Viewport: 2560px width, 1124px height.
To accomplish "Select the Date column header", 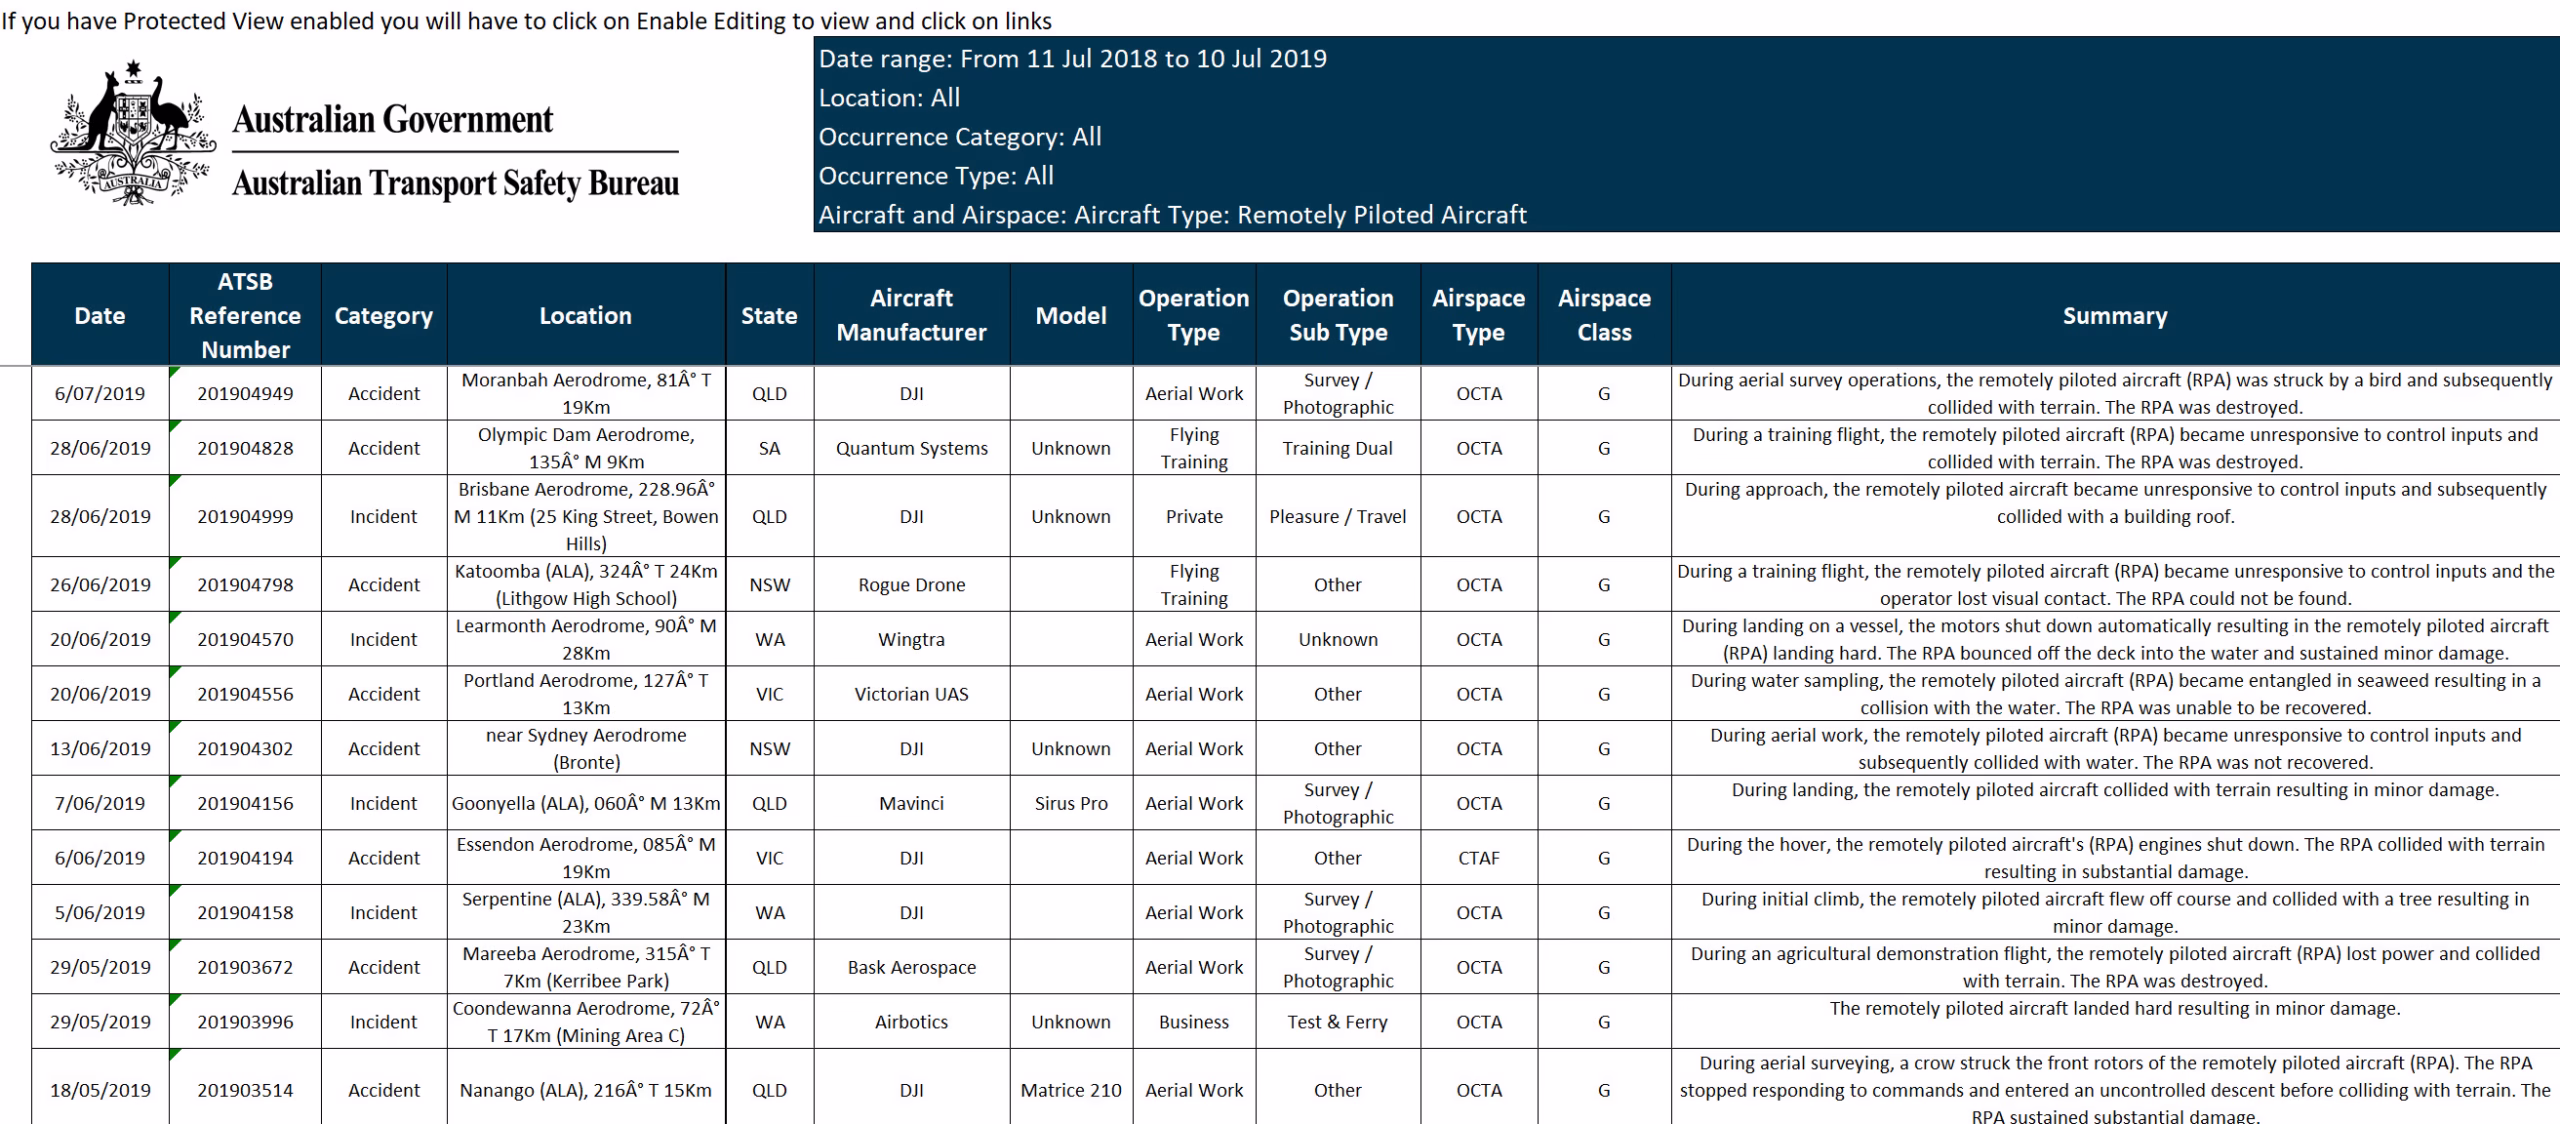I will 100,315.
